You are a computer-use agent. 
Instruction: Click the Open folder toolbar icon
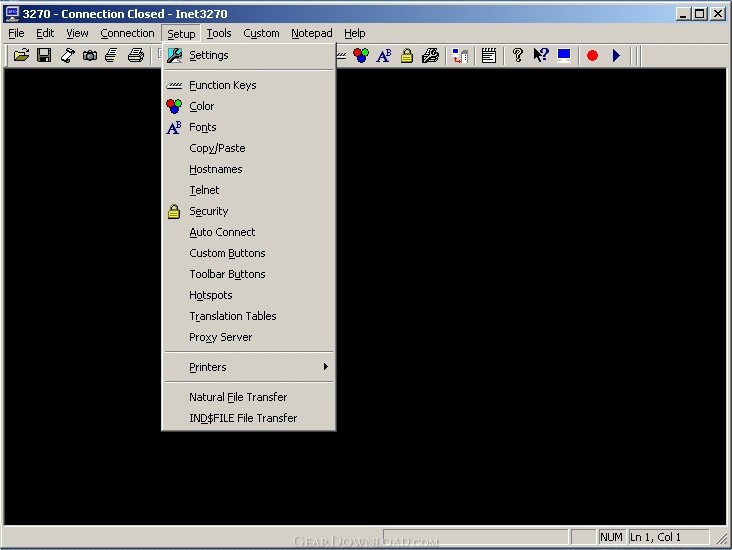[21, 56]
